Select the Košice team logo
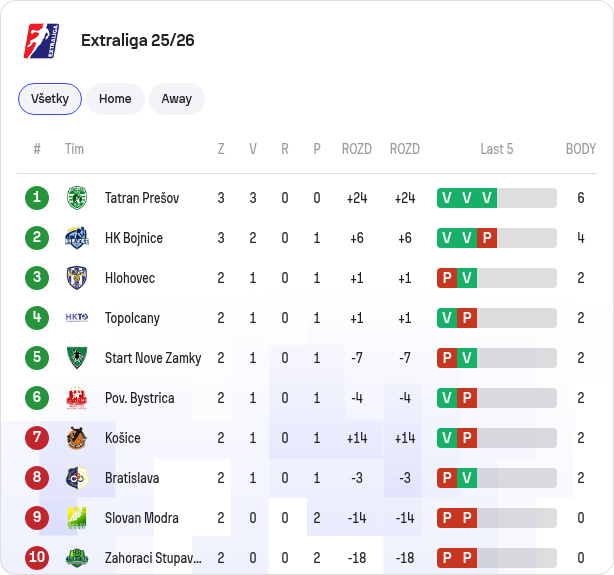This screenshot has width=614, height=575. [77, 438]
